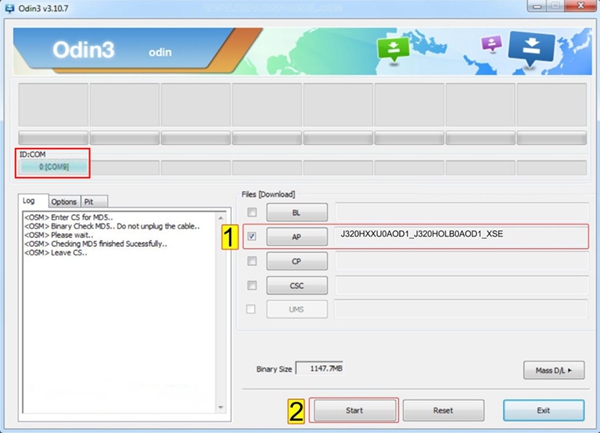
Task: Click the Reset button
Action: [x=443, y=410]
